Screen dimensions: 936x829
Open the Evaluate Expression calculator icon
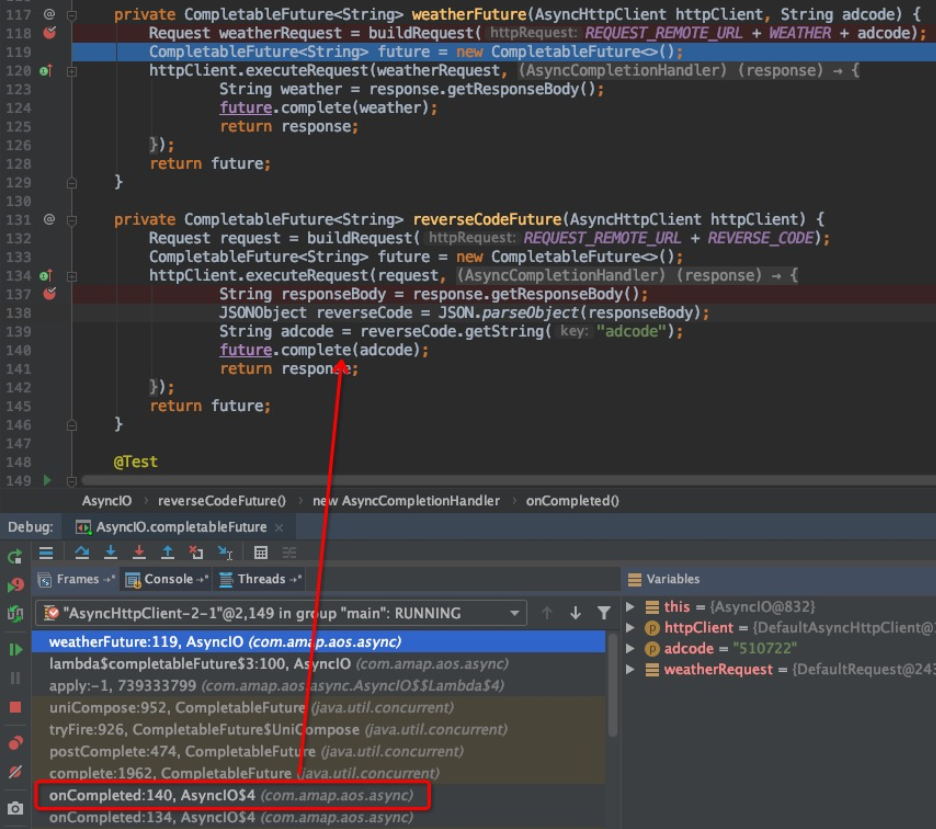(260, 553)
